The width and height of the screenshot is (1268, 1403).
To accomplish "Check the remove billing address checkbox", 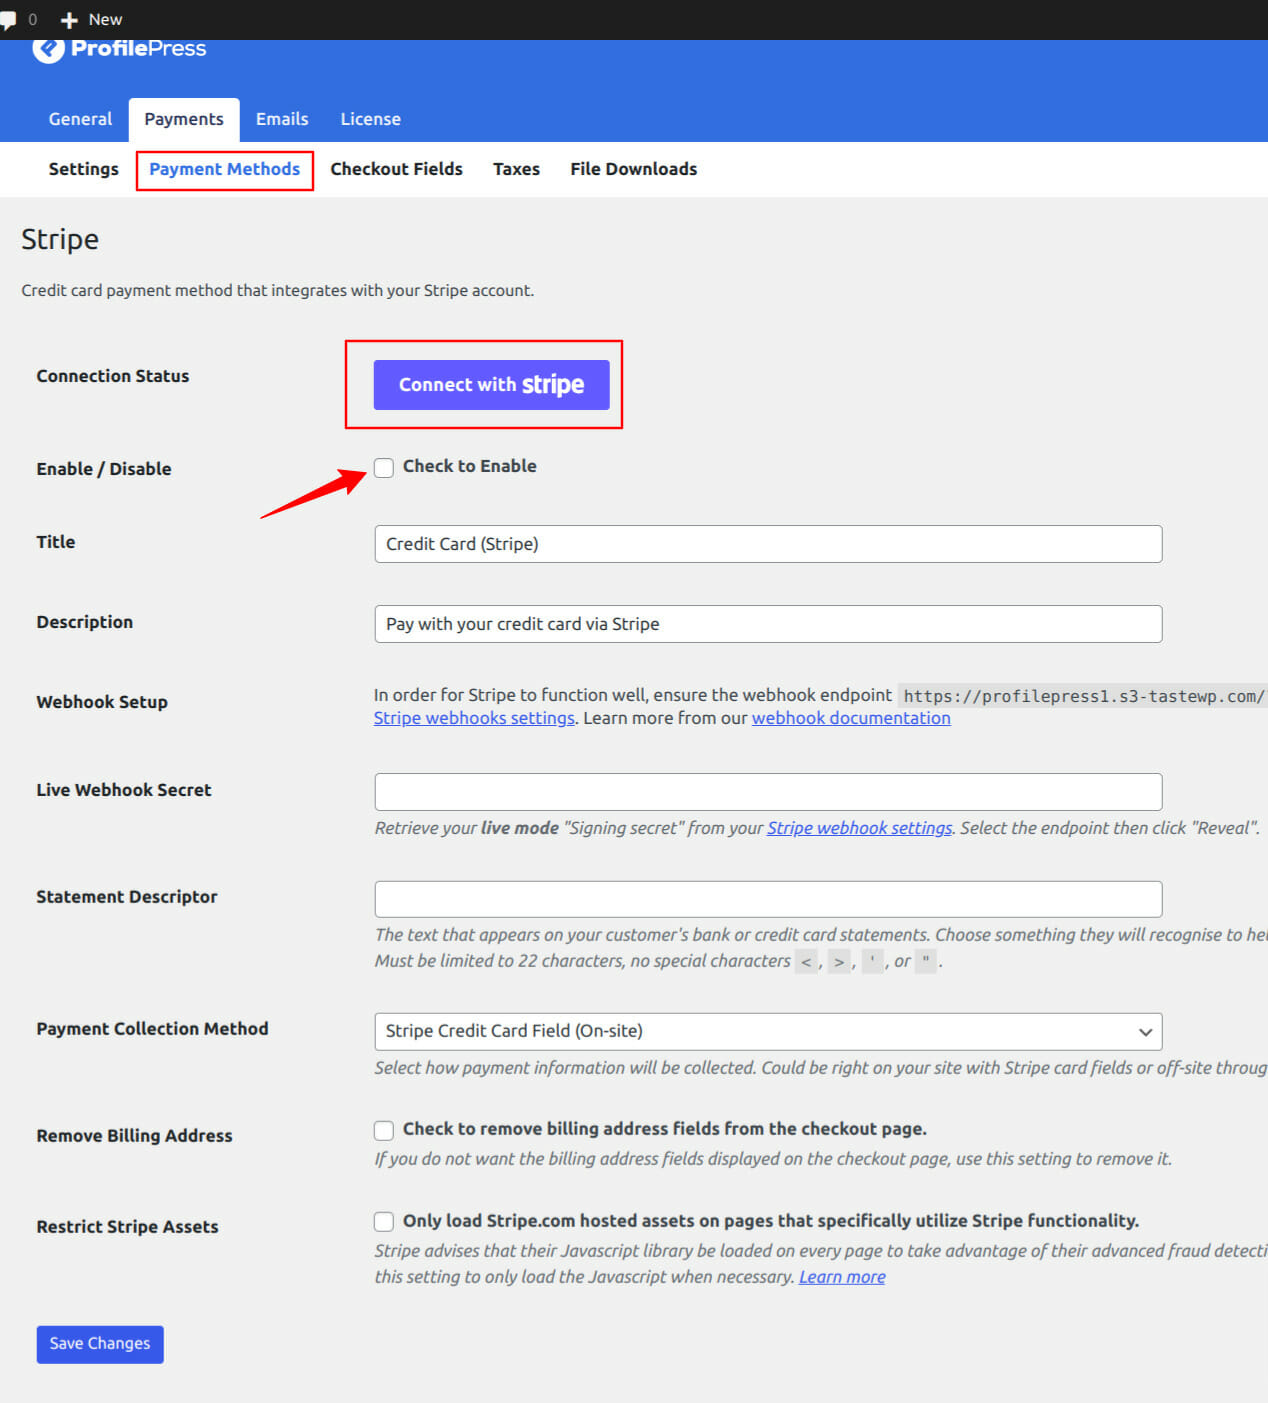I will click(x=384, y=1130).
